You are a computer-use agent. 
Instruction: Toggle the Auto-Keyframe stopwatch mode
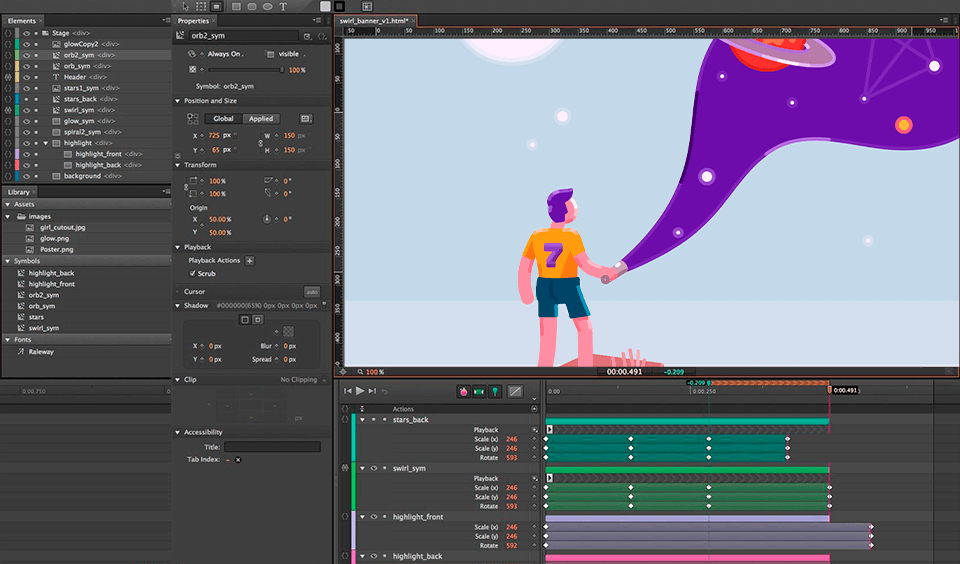tap(463, 391)
